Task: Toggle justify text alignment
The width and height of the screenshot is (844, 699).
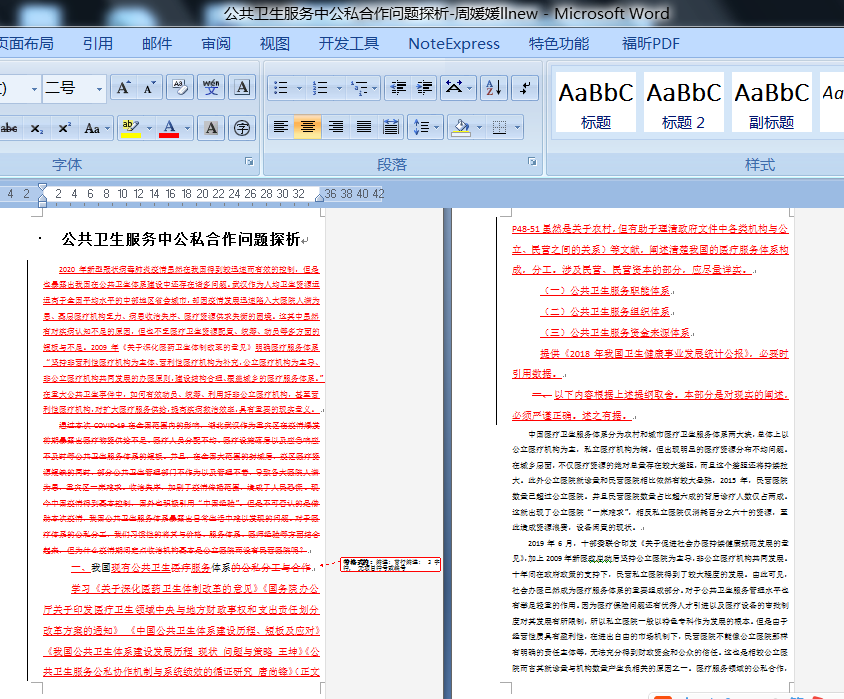Action: (364, 127)
